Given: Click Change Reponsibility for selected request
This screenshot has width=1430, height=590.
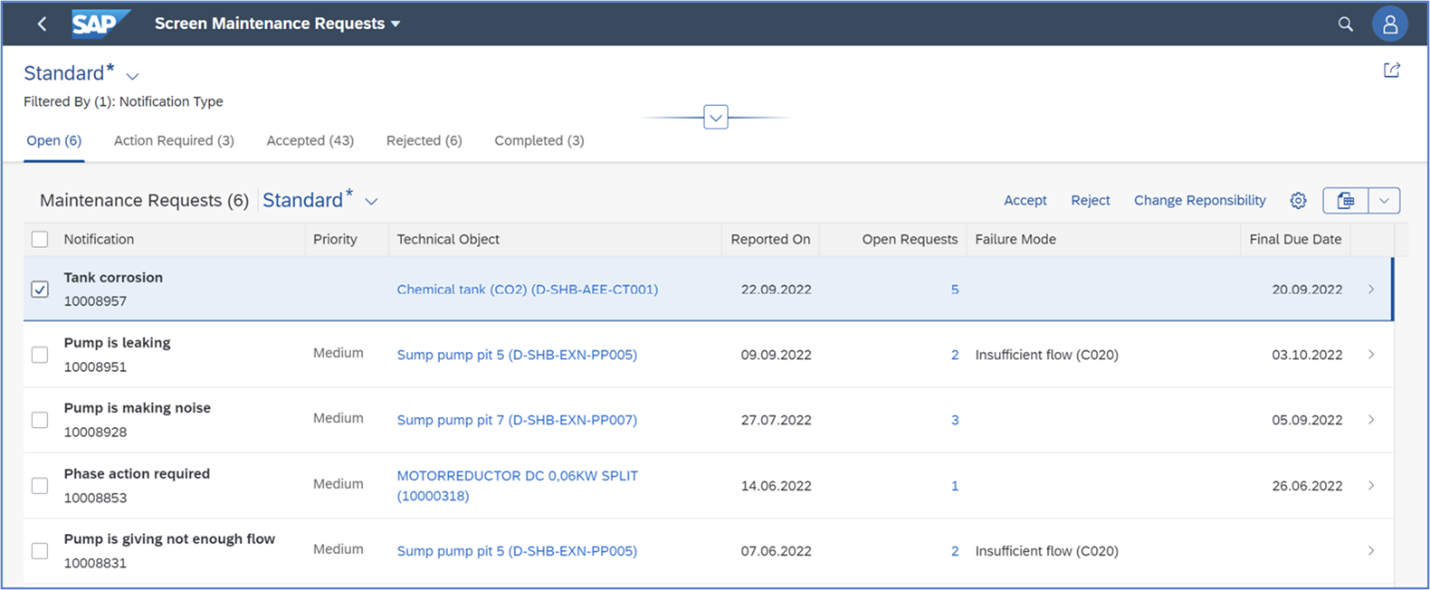Looking at the screenshot, I should pyautogui.click(x=1199, y=200).
